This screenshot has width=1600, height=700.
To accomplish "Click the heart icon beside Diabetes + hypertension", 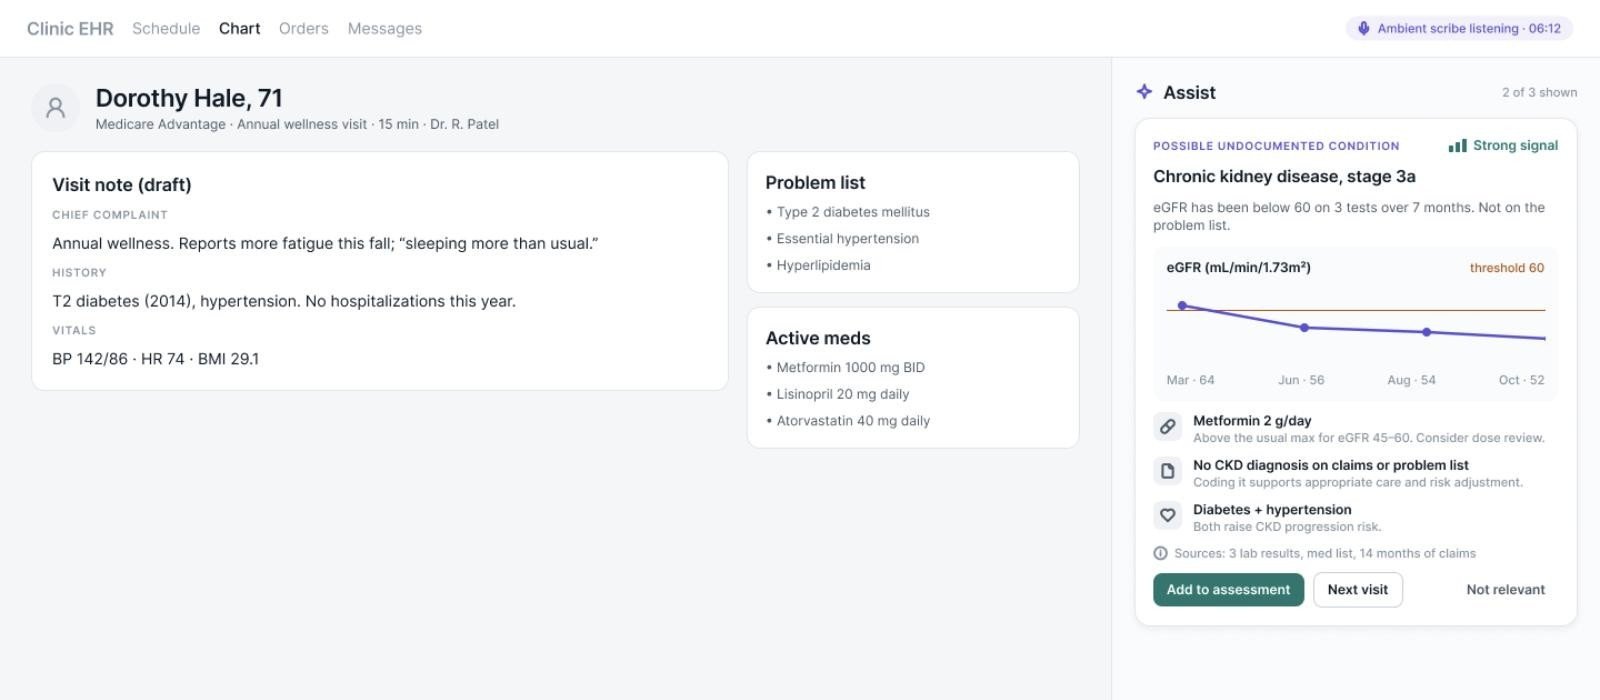I will pyautogui.click(x=1167, y=516).
